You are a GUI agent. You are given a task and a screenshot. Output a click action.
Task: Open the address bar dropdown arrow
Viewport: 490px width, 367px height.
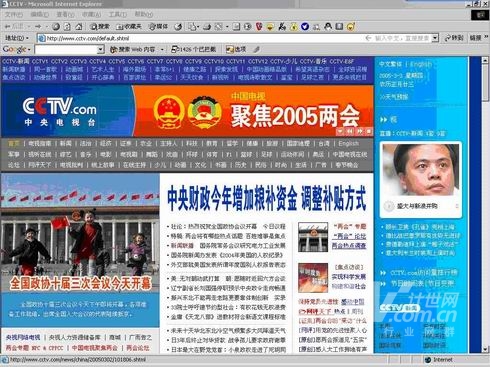click(435, 38)
